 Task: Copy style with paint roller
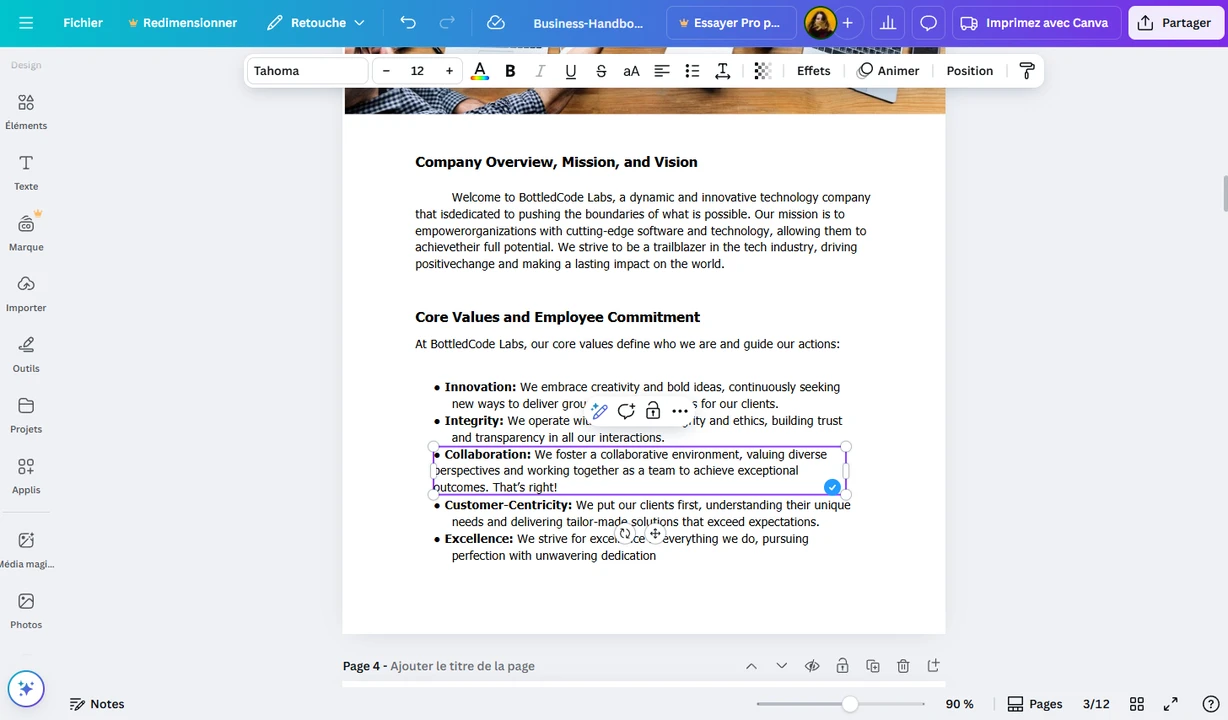(x=1026, y=71)
